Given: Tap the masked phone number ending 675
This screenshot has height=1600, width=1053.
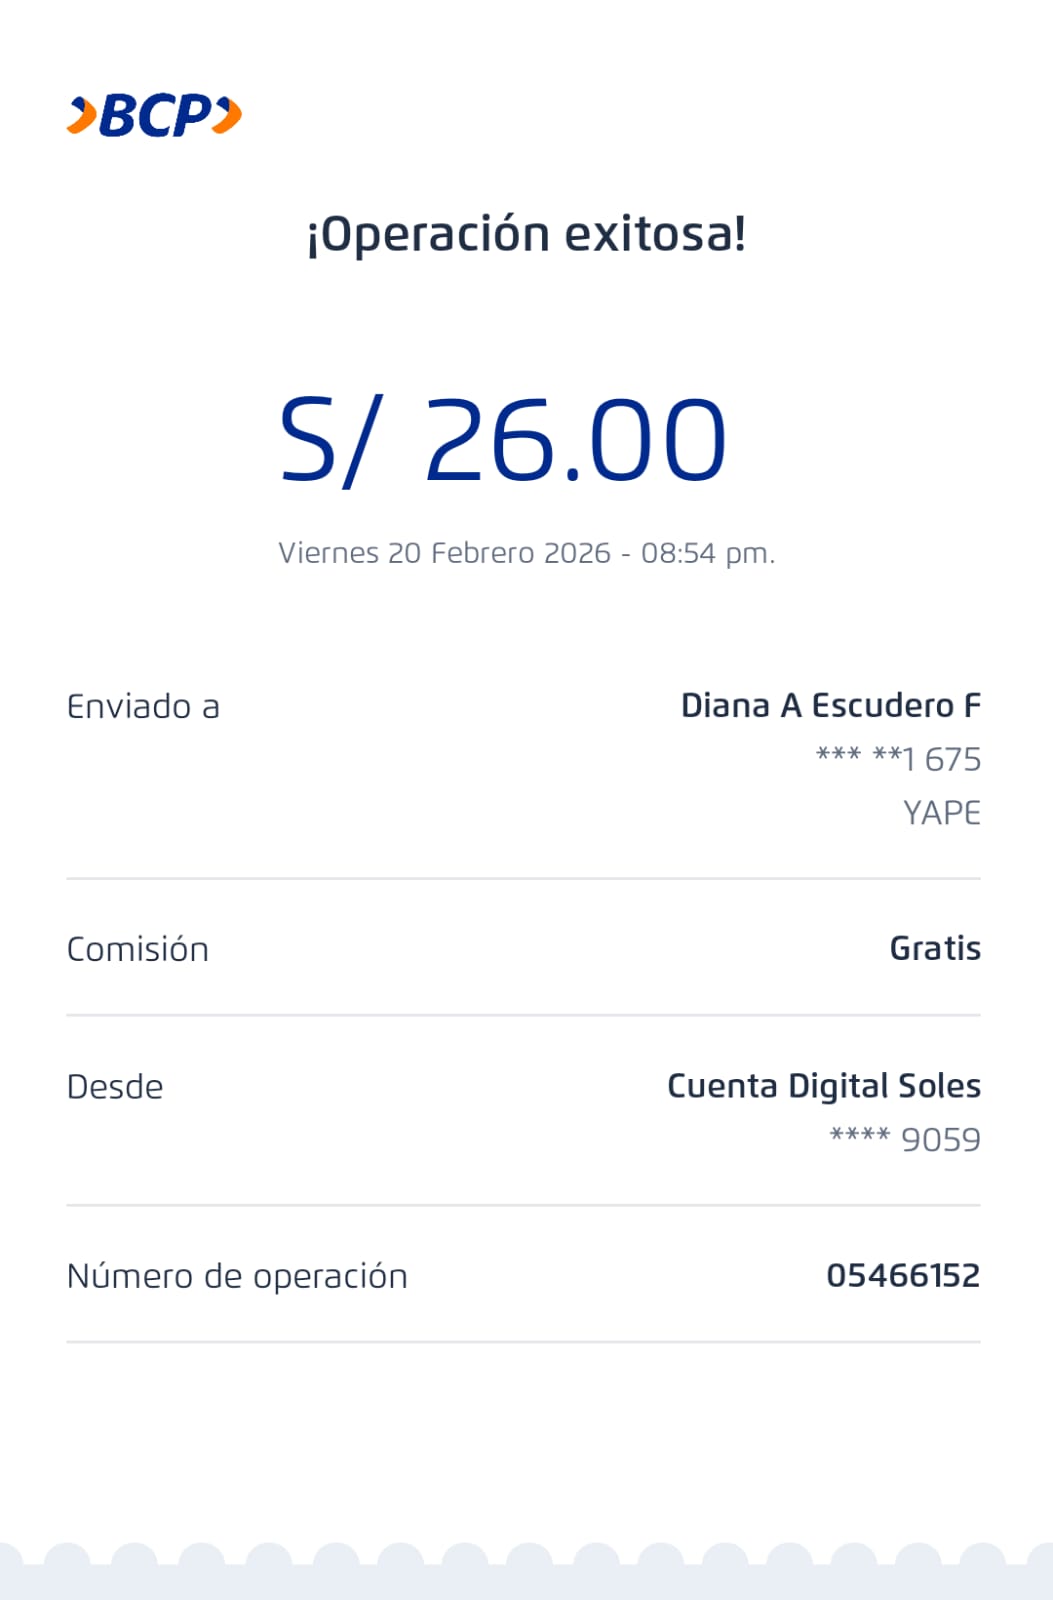Looking at the screenshot, I should 898,759.
